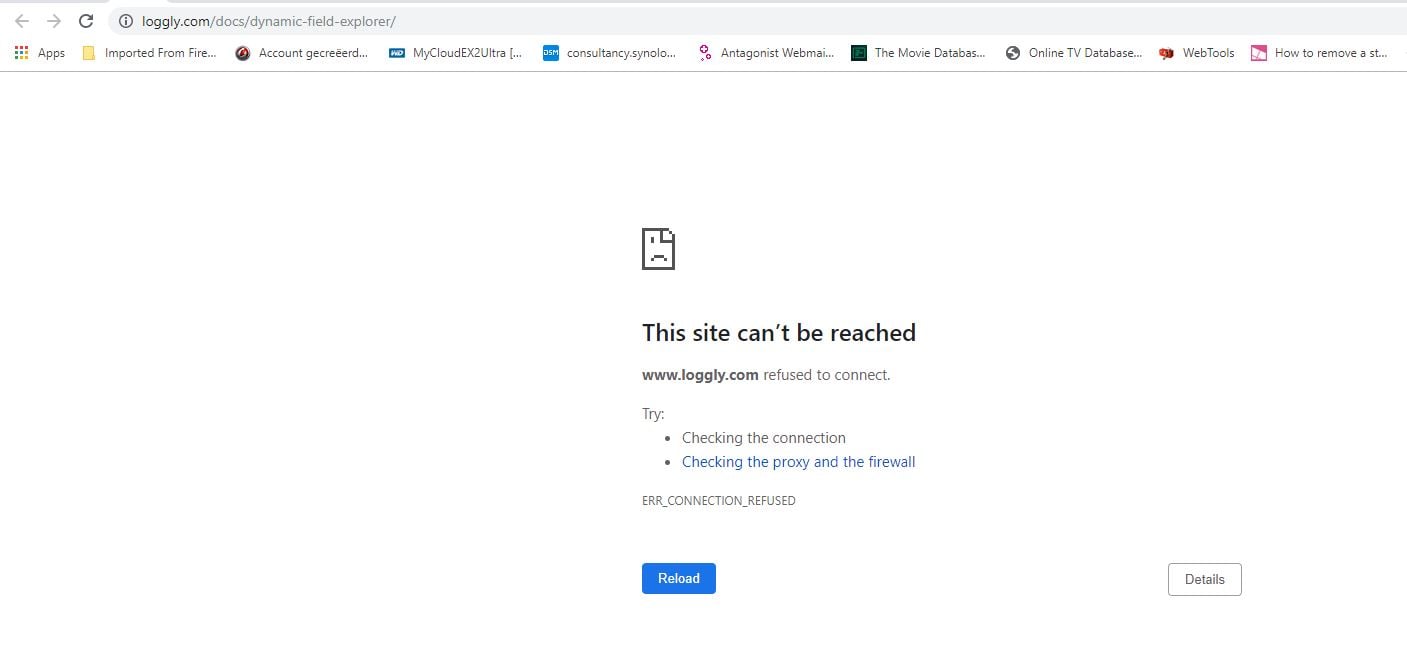View site information icon in address bar
The height and width of the screenshot is (648, 1407).
(125, 21)
